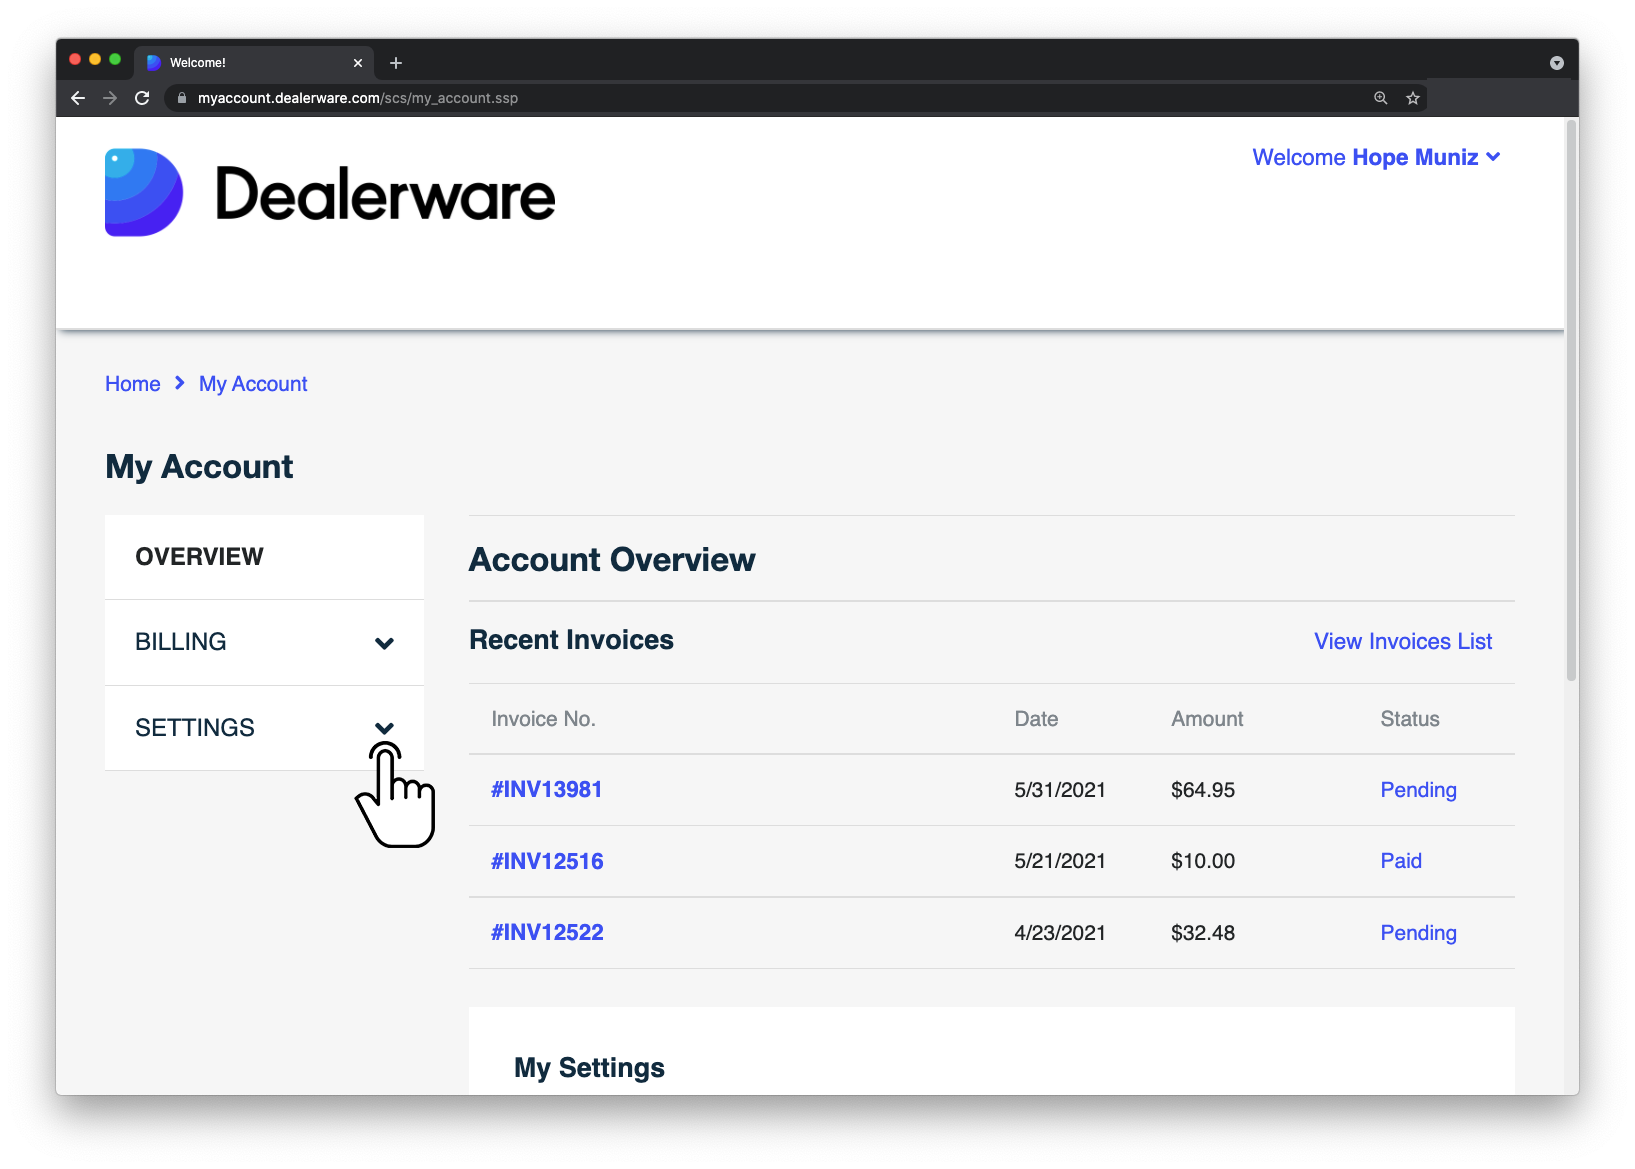Reload the page with refresh icon
1635x1169 pixels.
tap(142, 98)
